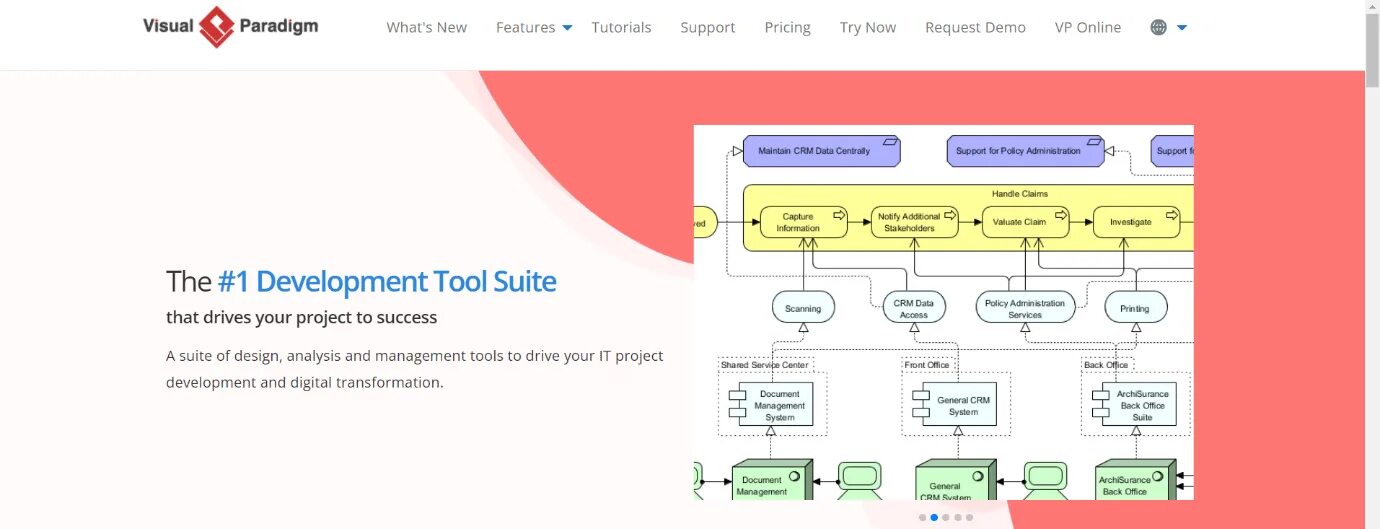The image size is (1380, 529).
Task: Click 'Support for Policy Administration' box
Action: pyautogui.click(x=1025, y=151)
